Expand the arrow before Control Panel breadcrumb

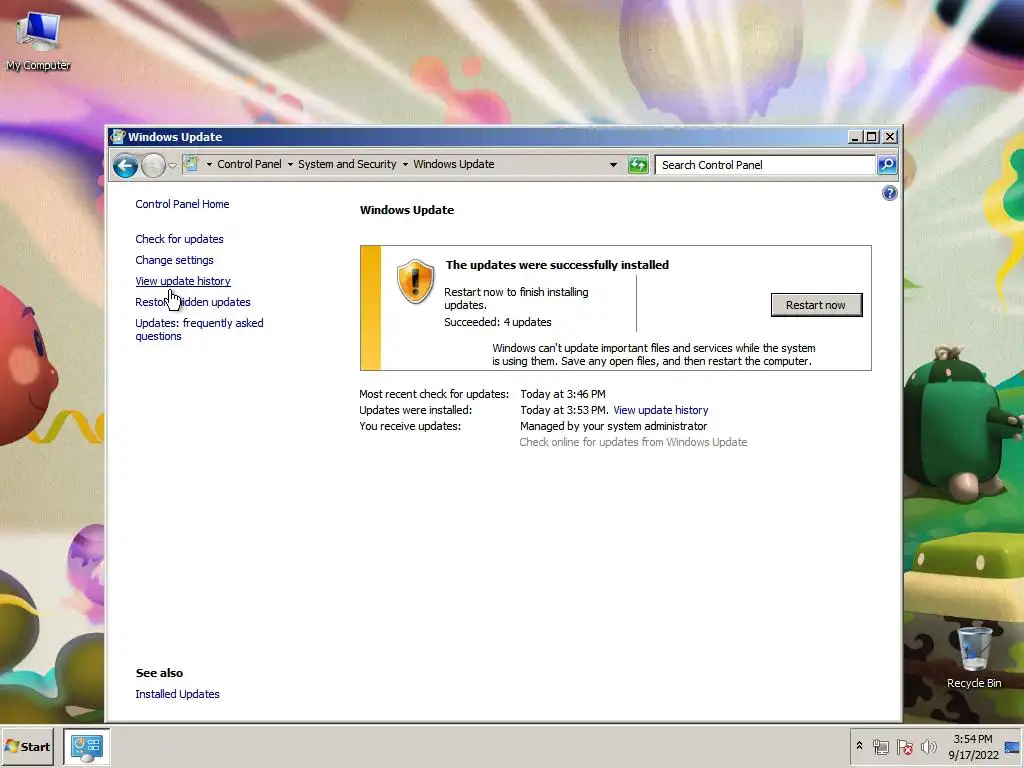(x=209, y=165)
